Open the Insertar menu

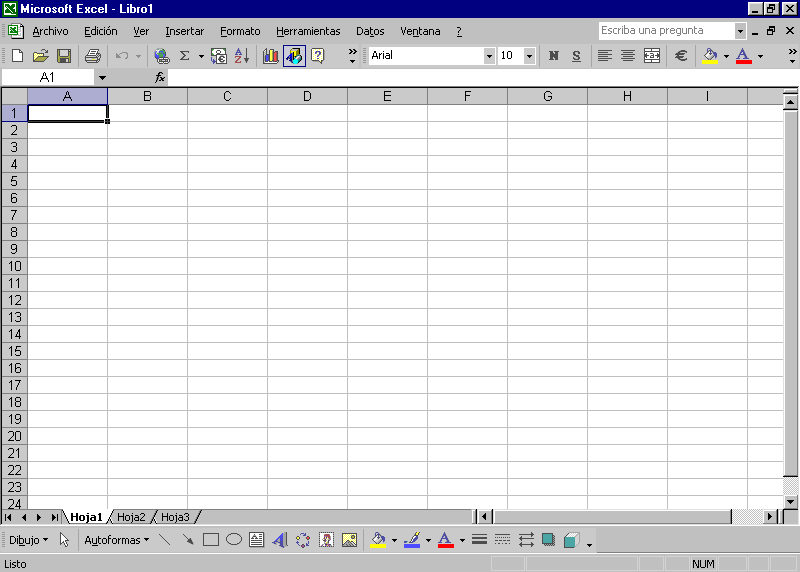(184, 31)
